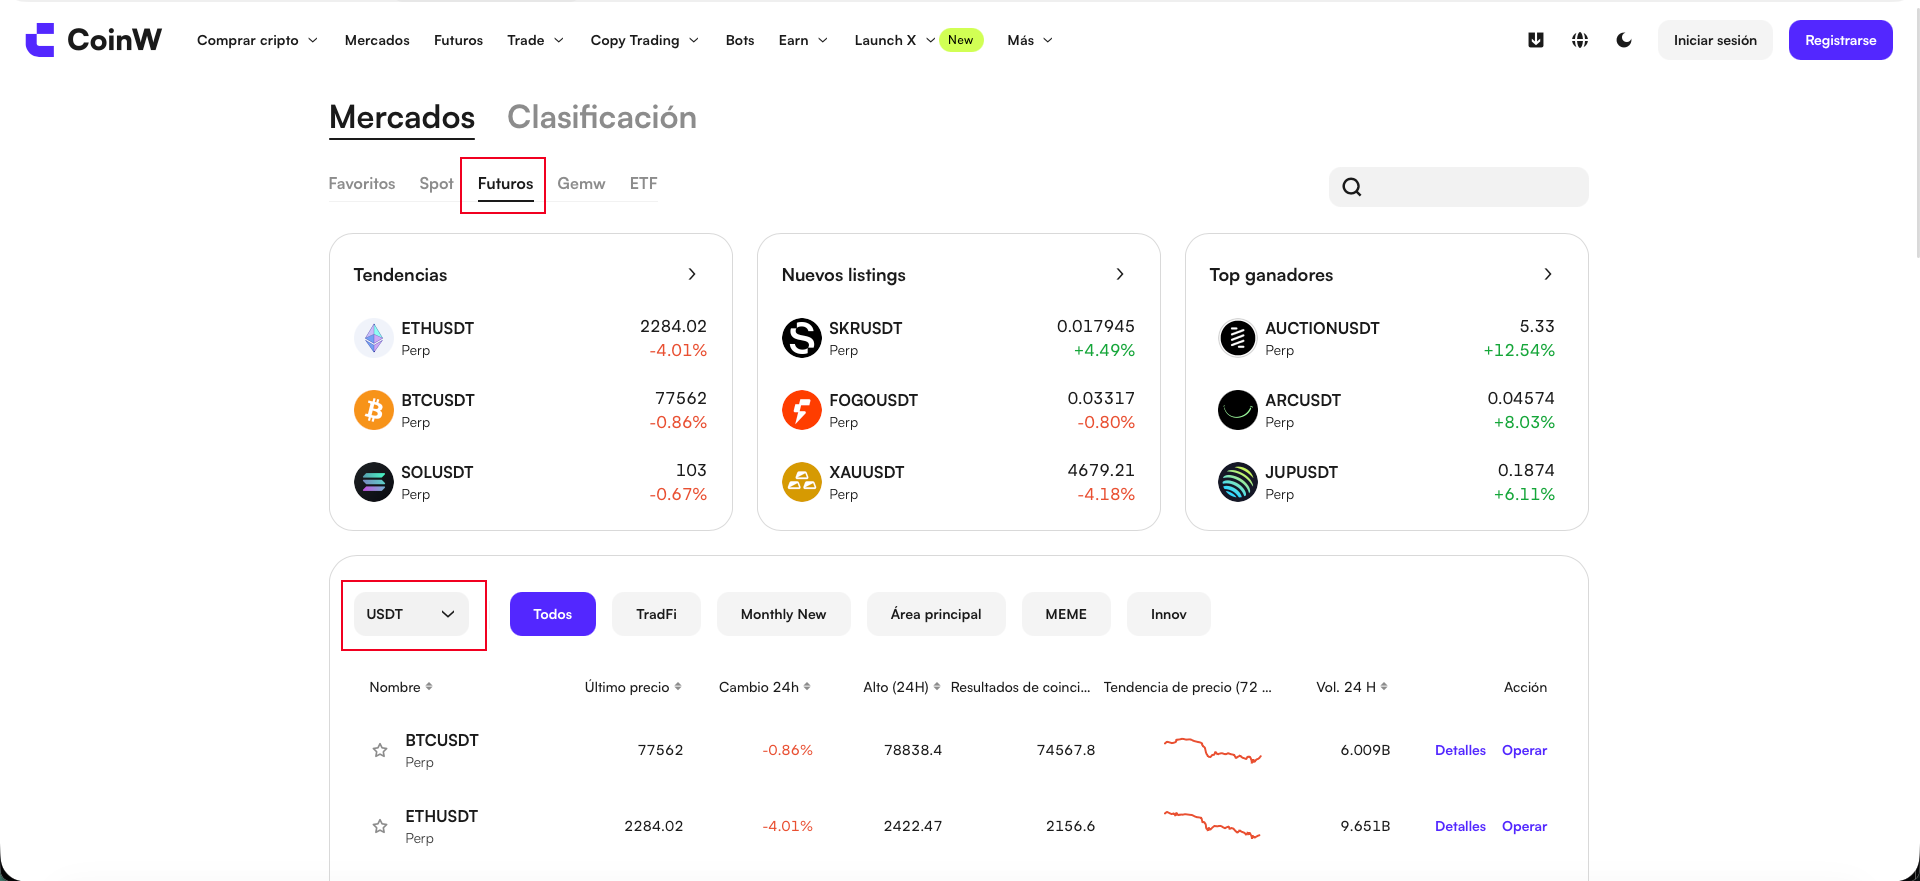The width and height of the screenshot is (1920, 881).
Task: Favorite BTCUSDT with the star icon
Action: [380, 750]
